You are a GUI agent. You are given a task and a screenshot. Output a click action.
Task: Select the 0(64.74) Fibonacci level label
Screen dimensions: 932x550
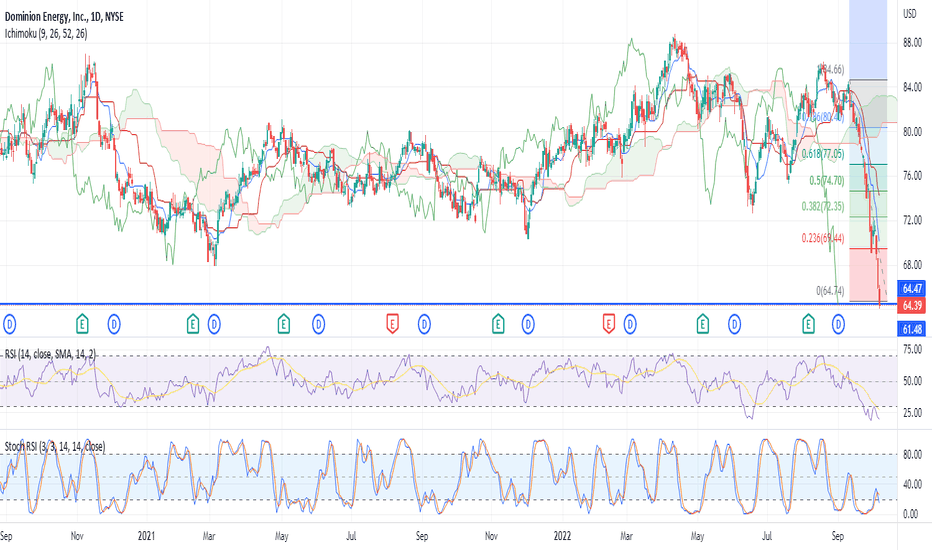coord(830,291)
